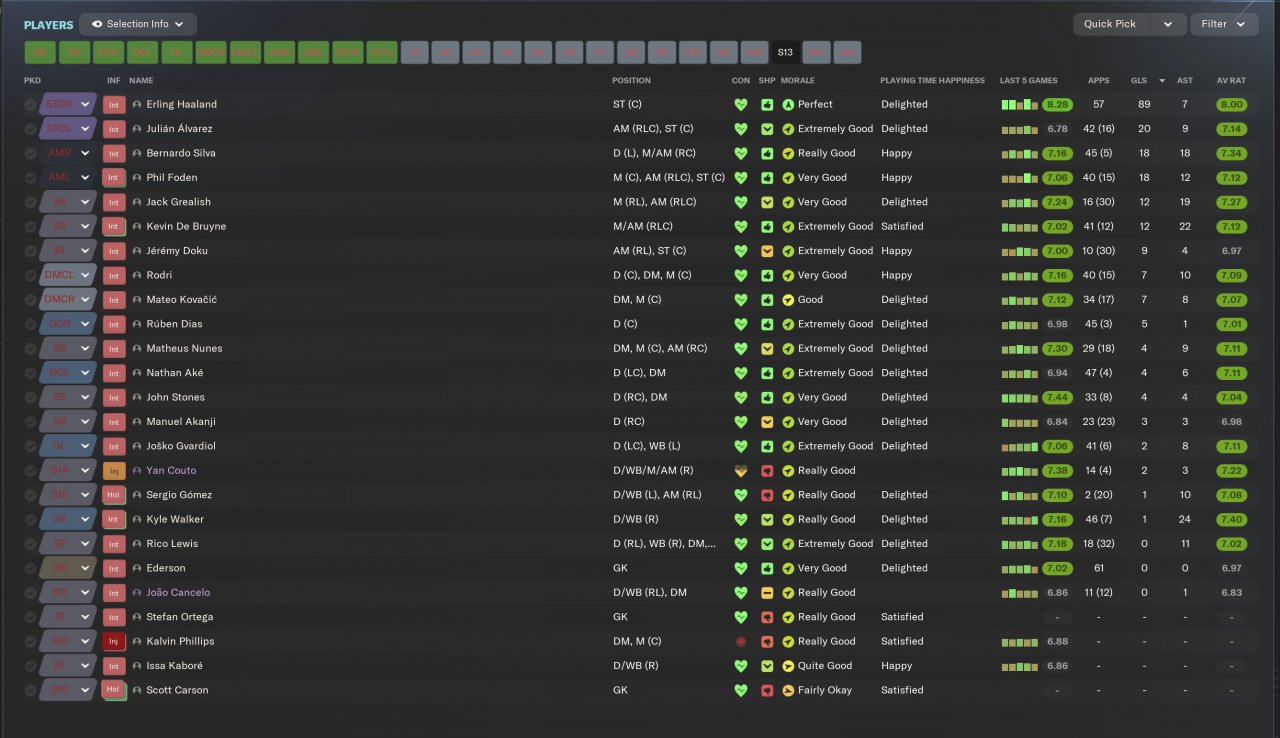Click the Hol badge beside Scott Carson
This screenshot has height=738, width=1280.
[x=114, y=690]
